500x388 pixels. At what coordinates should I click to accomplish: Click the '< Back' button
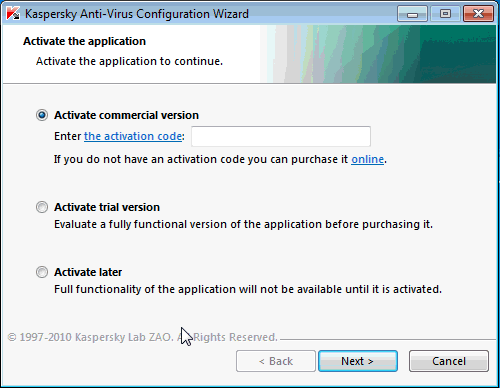coord(276,361)
